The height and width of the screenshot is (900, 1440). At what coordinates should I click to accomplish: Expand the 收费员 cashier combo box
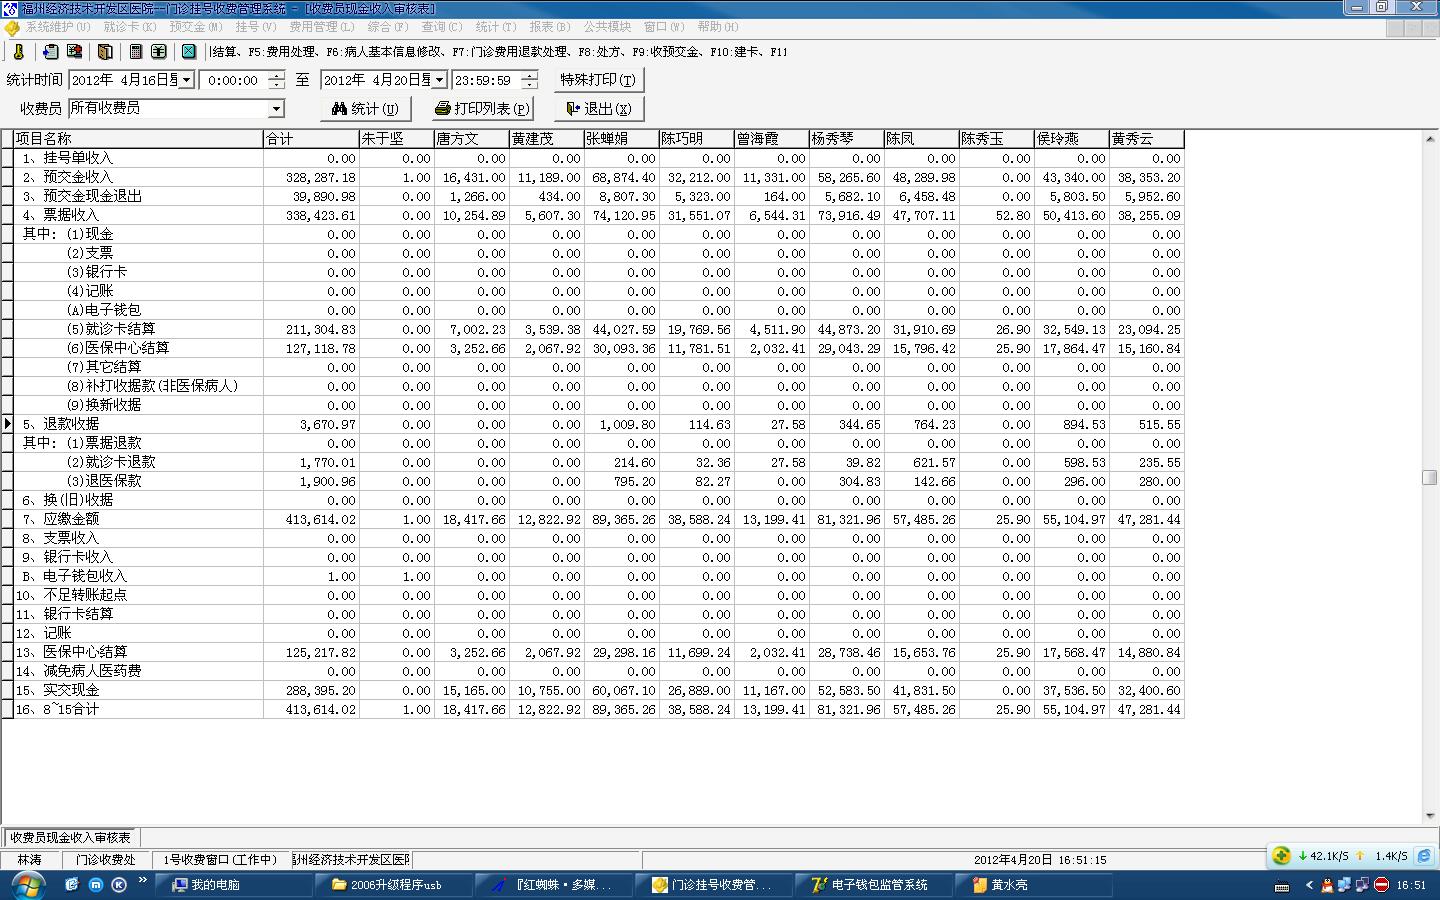276,108
